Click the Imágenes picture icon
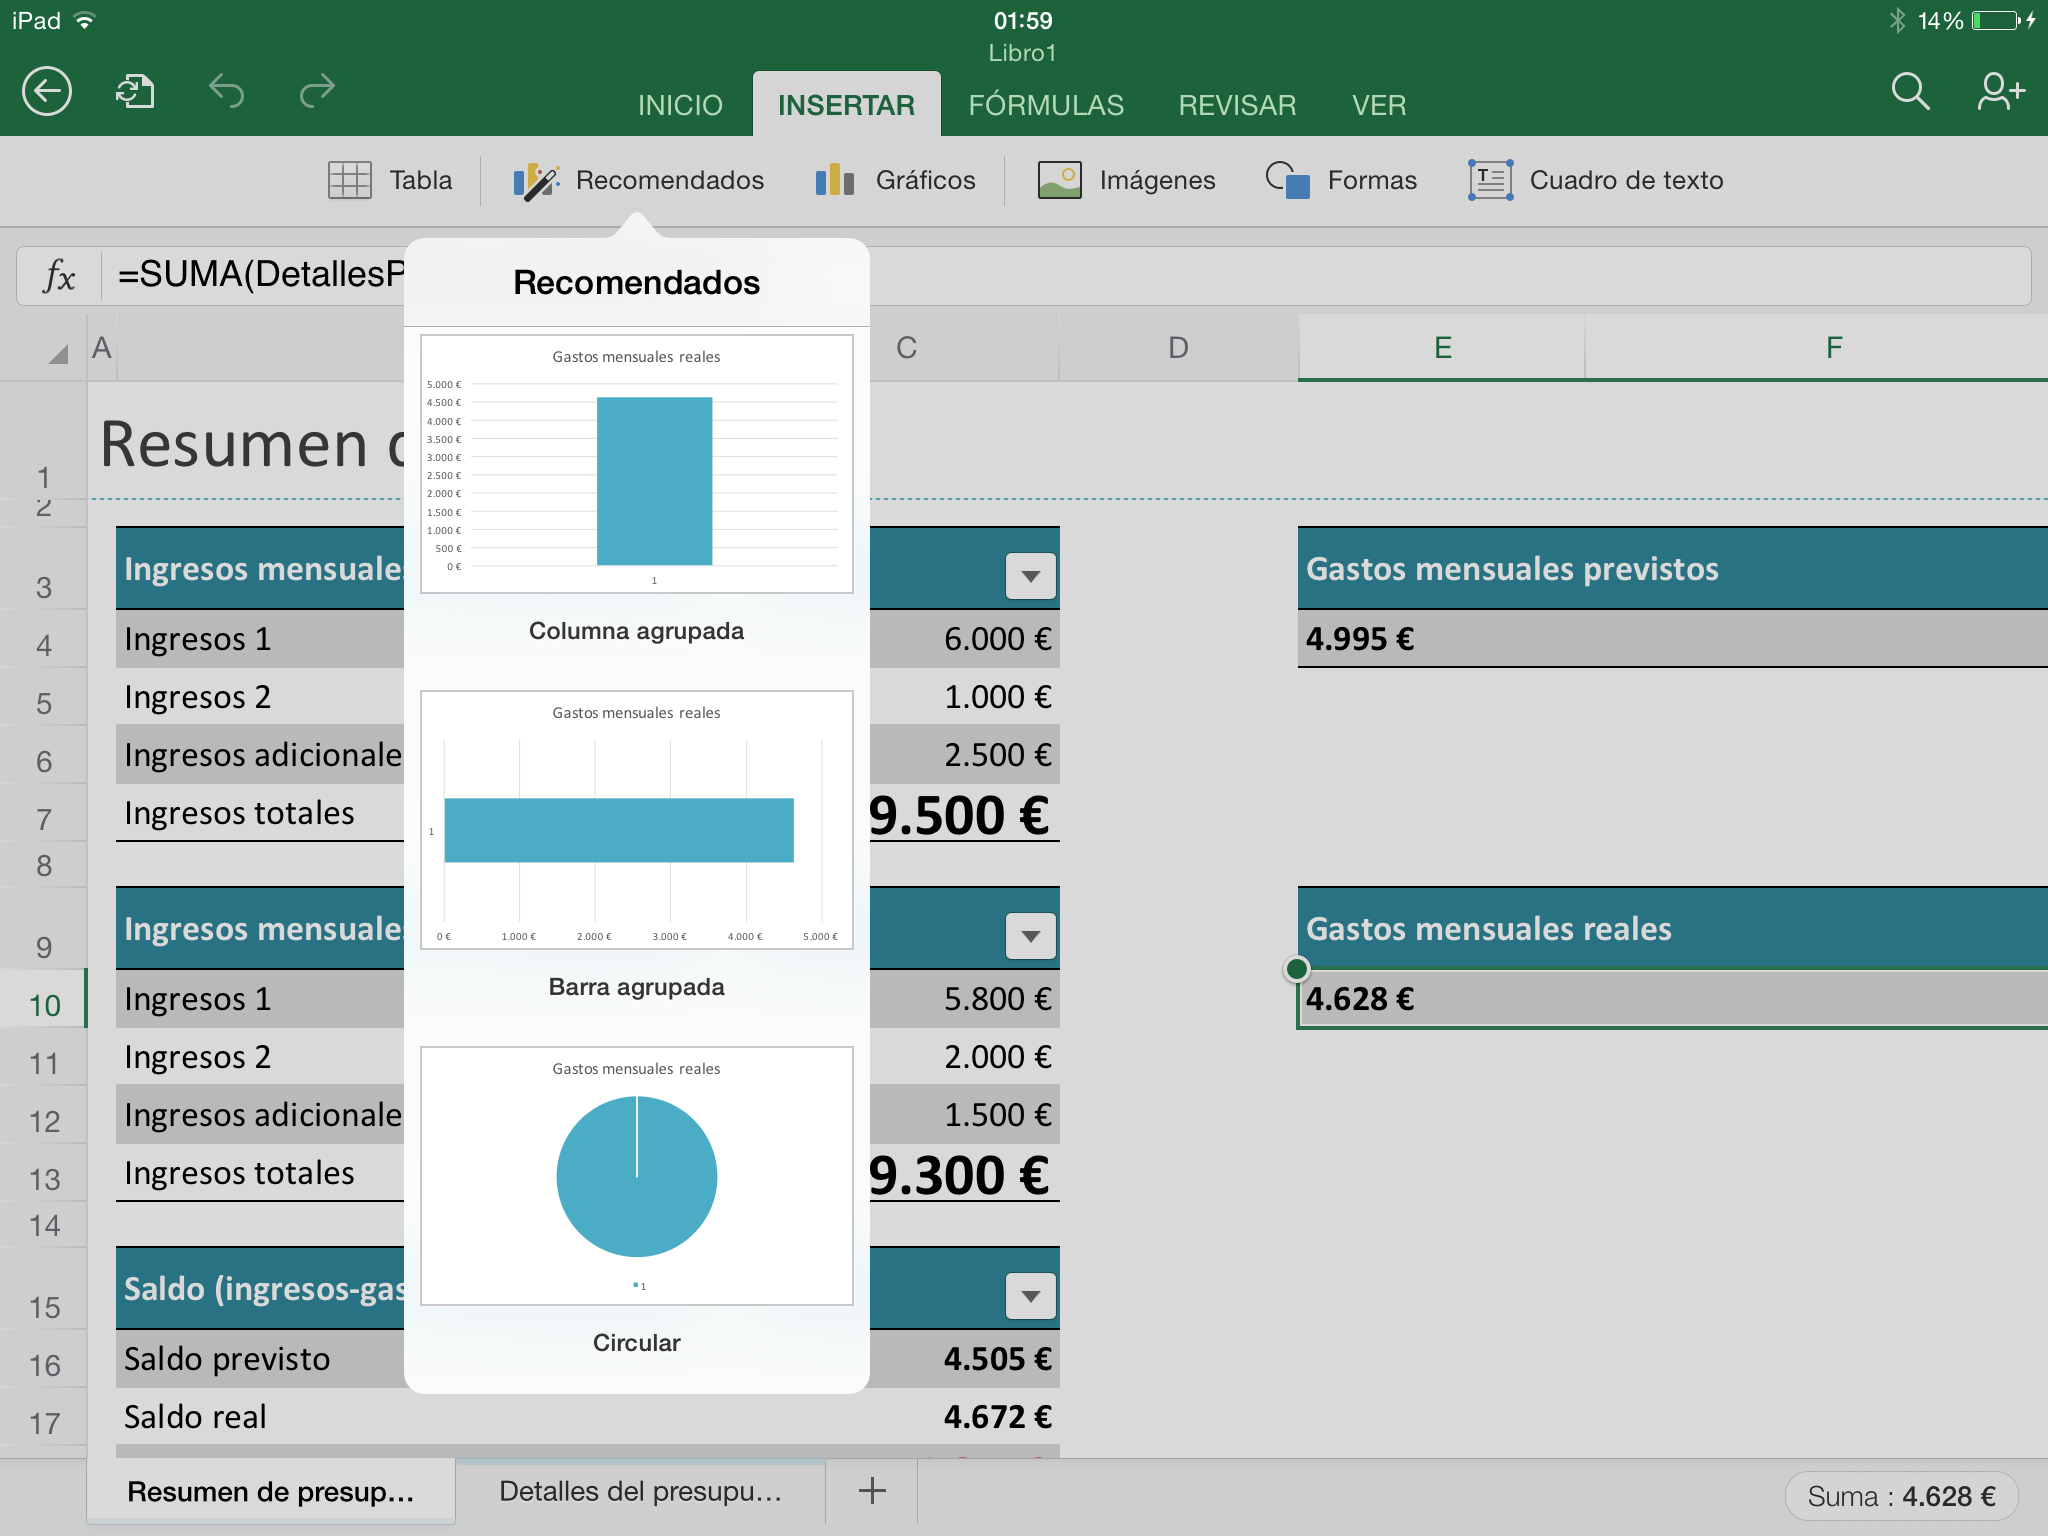Image resolution: width=2048 pixels, height=1536 pixels. click(1126, 180)
